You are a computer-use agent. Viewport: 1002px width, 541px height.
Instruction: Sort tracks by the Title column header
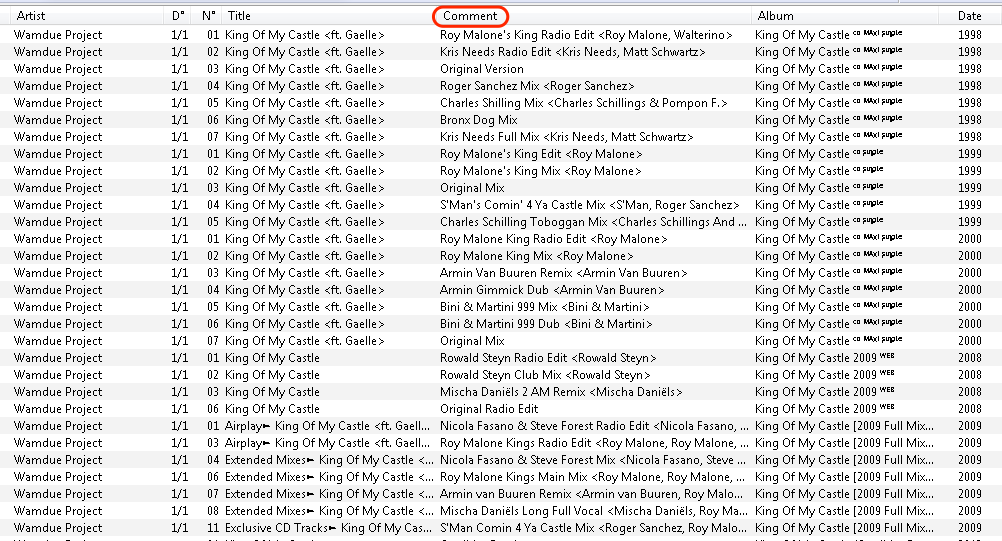pyautogui.click(x=239, y=16)
